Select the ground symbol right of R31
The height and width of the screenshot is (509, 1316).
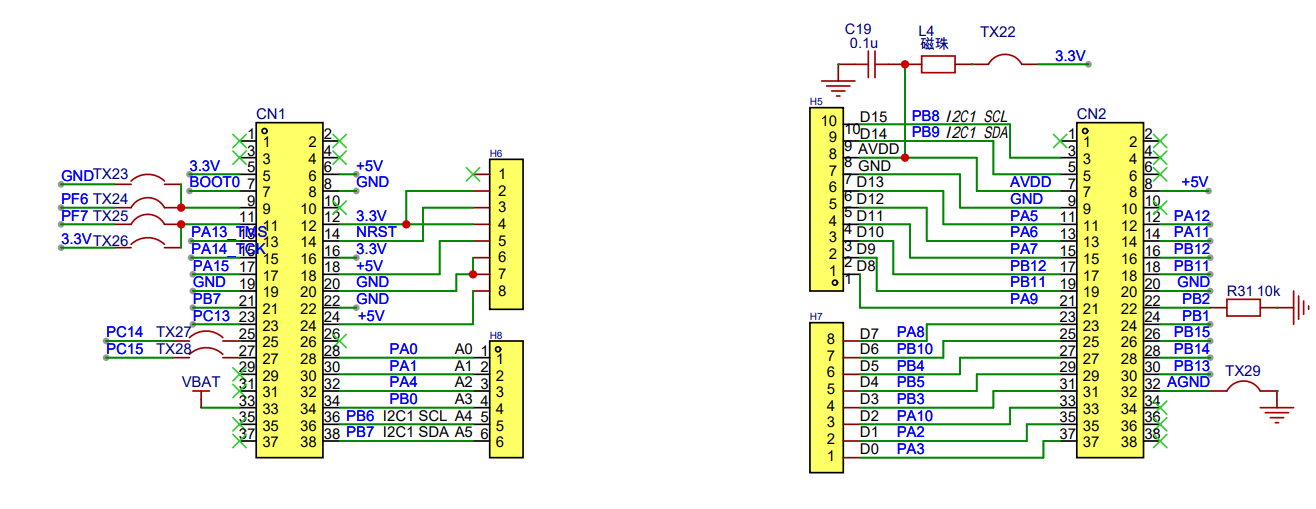(x=1301, y=308)
